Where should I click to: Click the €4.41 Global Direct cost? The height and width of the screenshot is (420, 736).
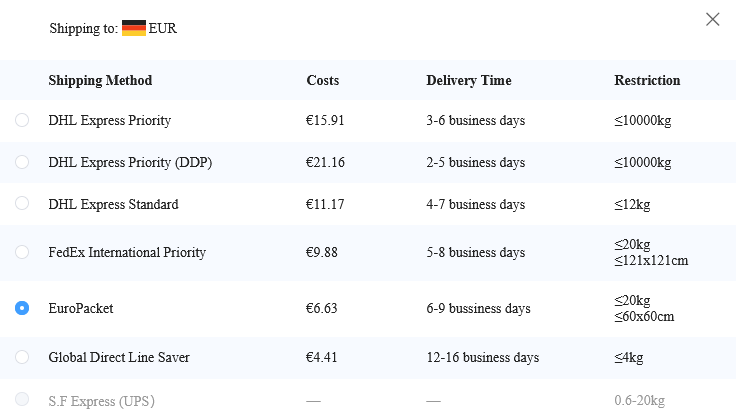(322, 358)
